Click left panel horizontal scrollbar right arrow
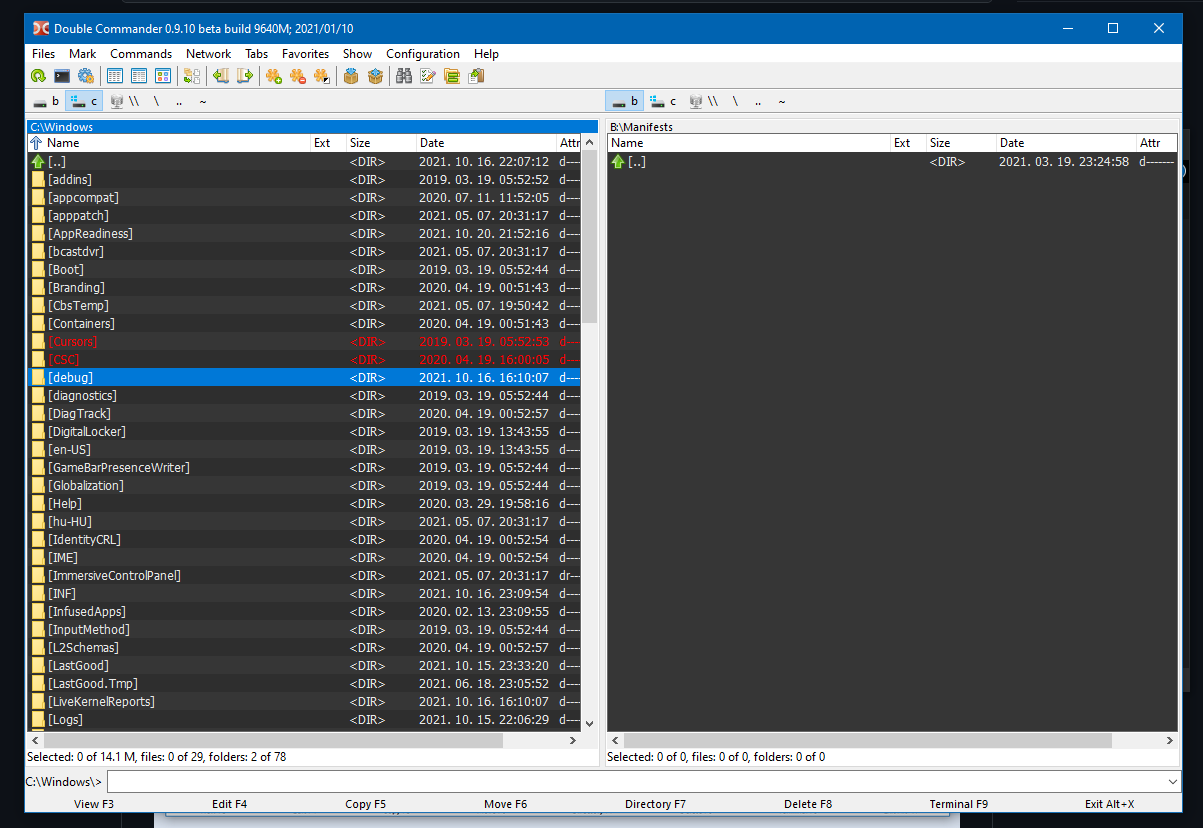This screenshot has height=828, width=1203. 573,741
